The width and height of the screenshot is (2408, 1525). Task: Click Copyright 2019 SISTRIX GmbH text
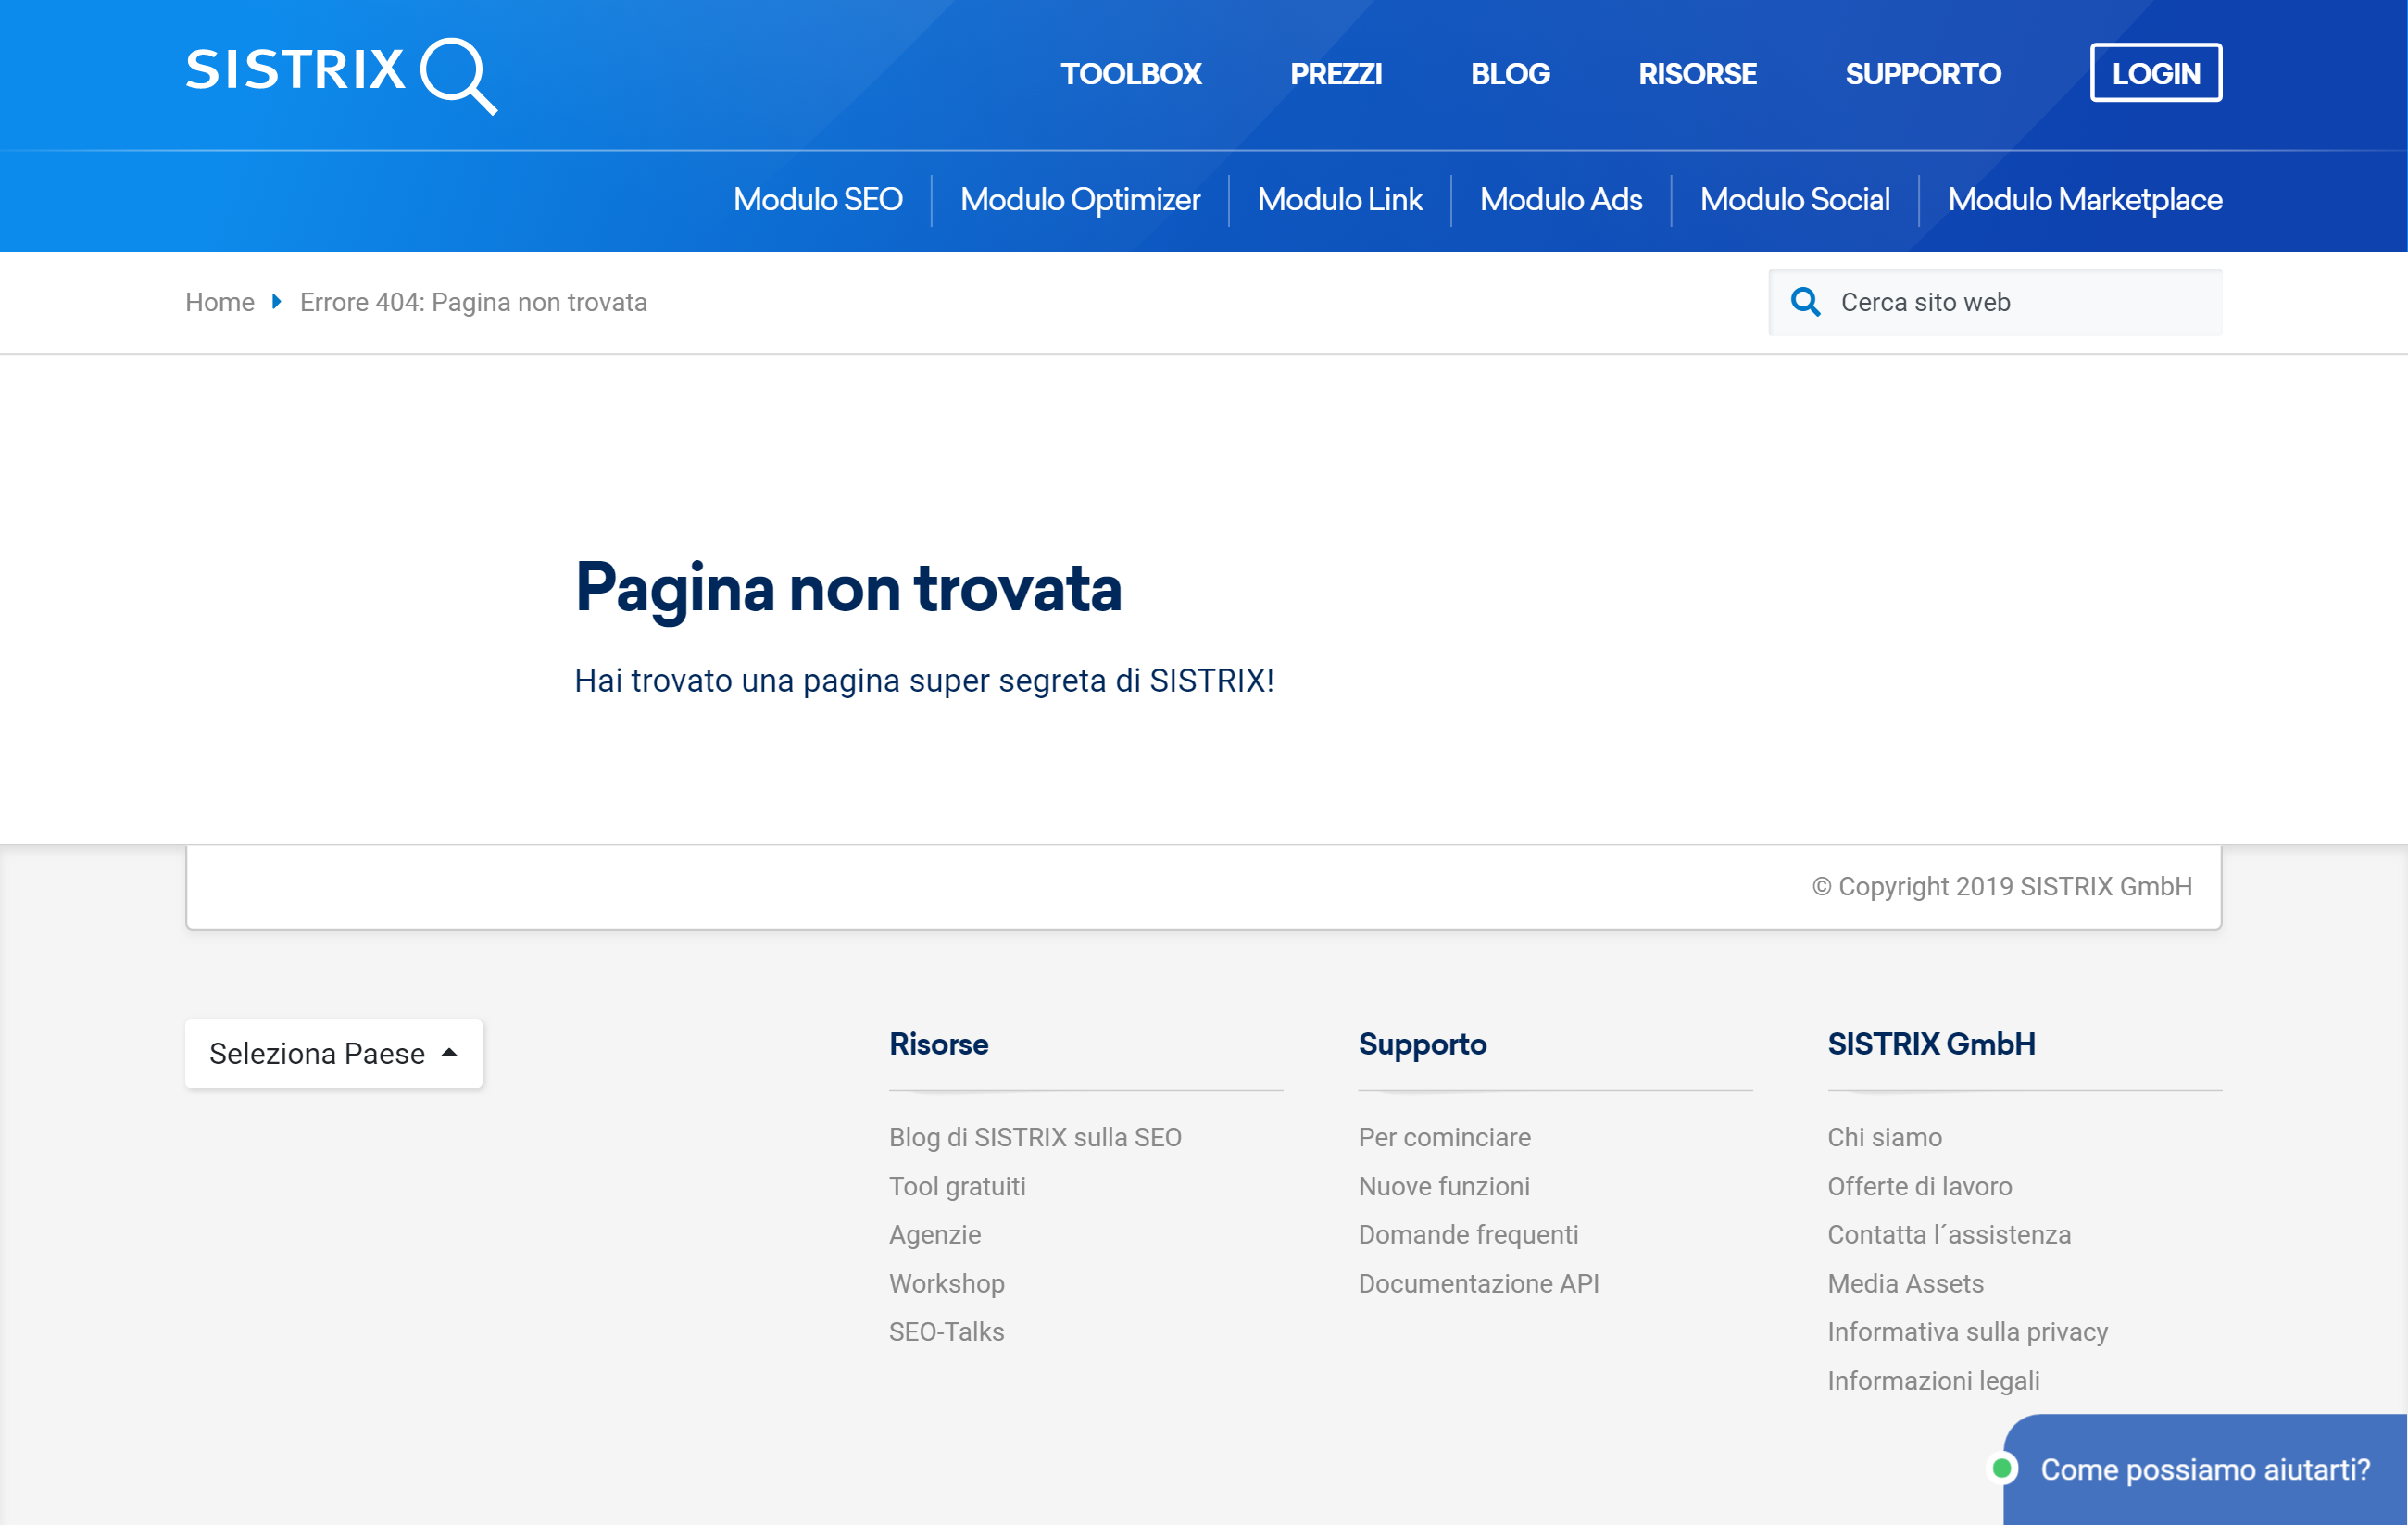click(2002, 886)
